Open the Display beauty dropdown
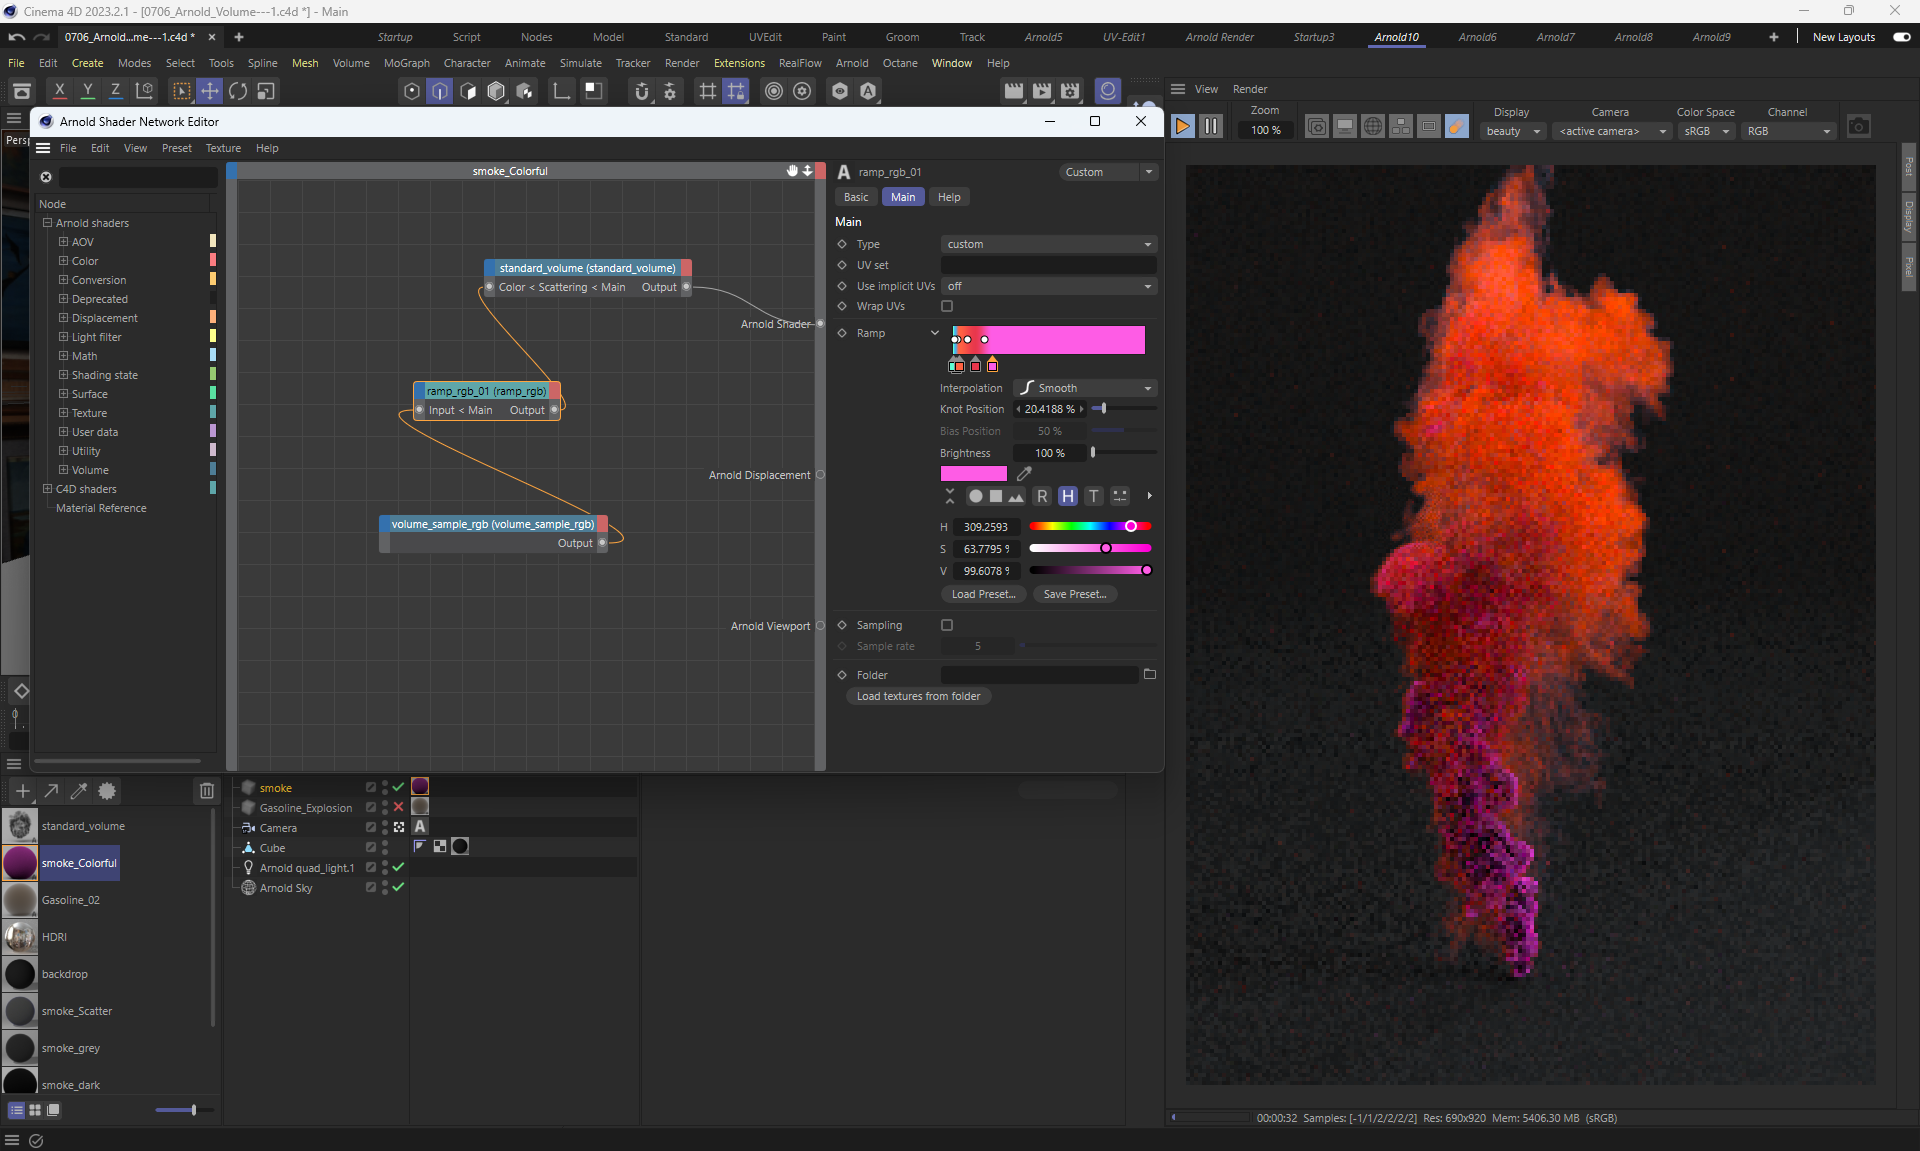 click(x=1513, y=131)
